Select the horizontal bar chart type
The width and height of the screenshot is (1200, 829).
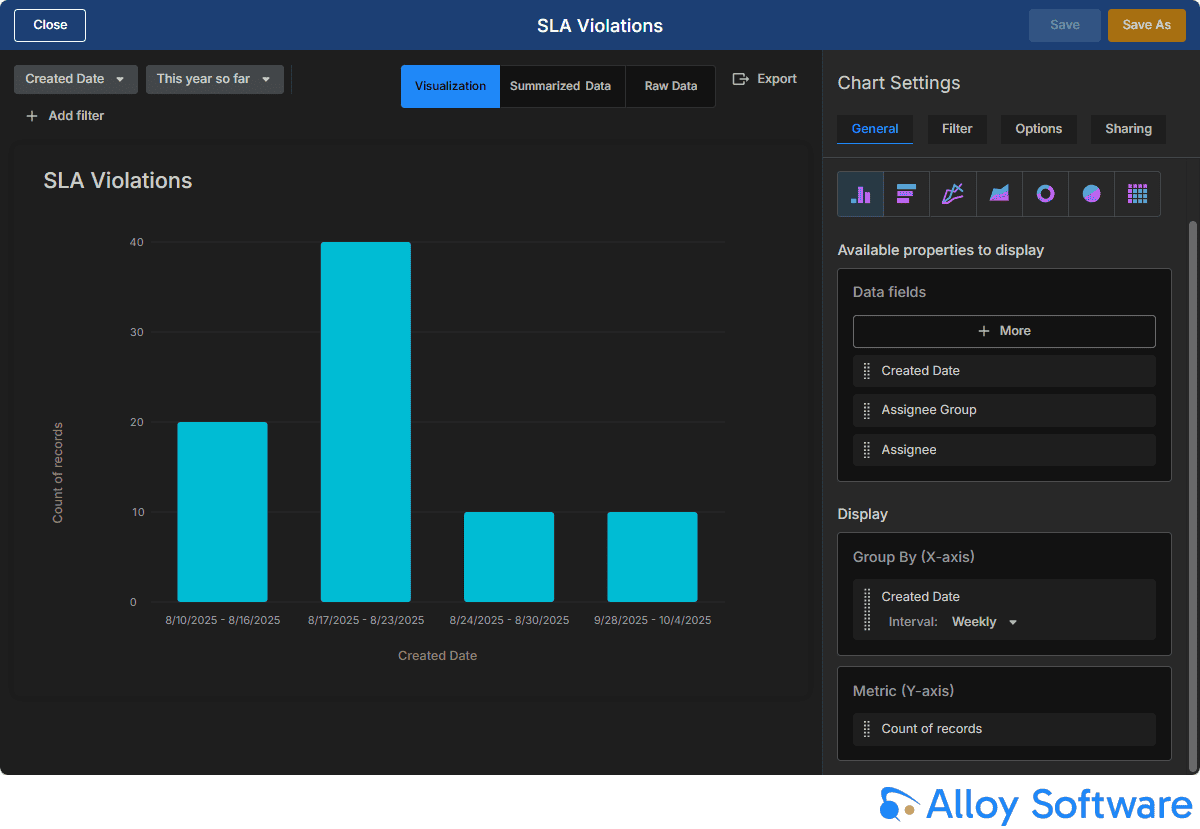point(906,194)
